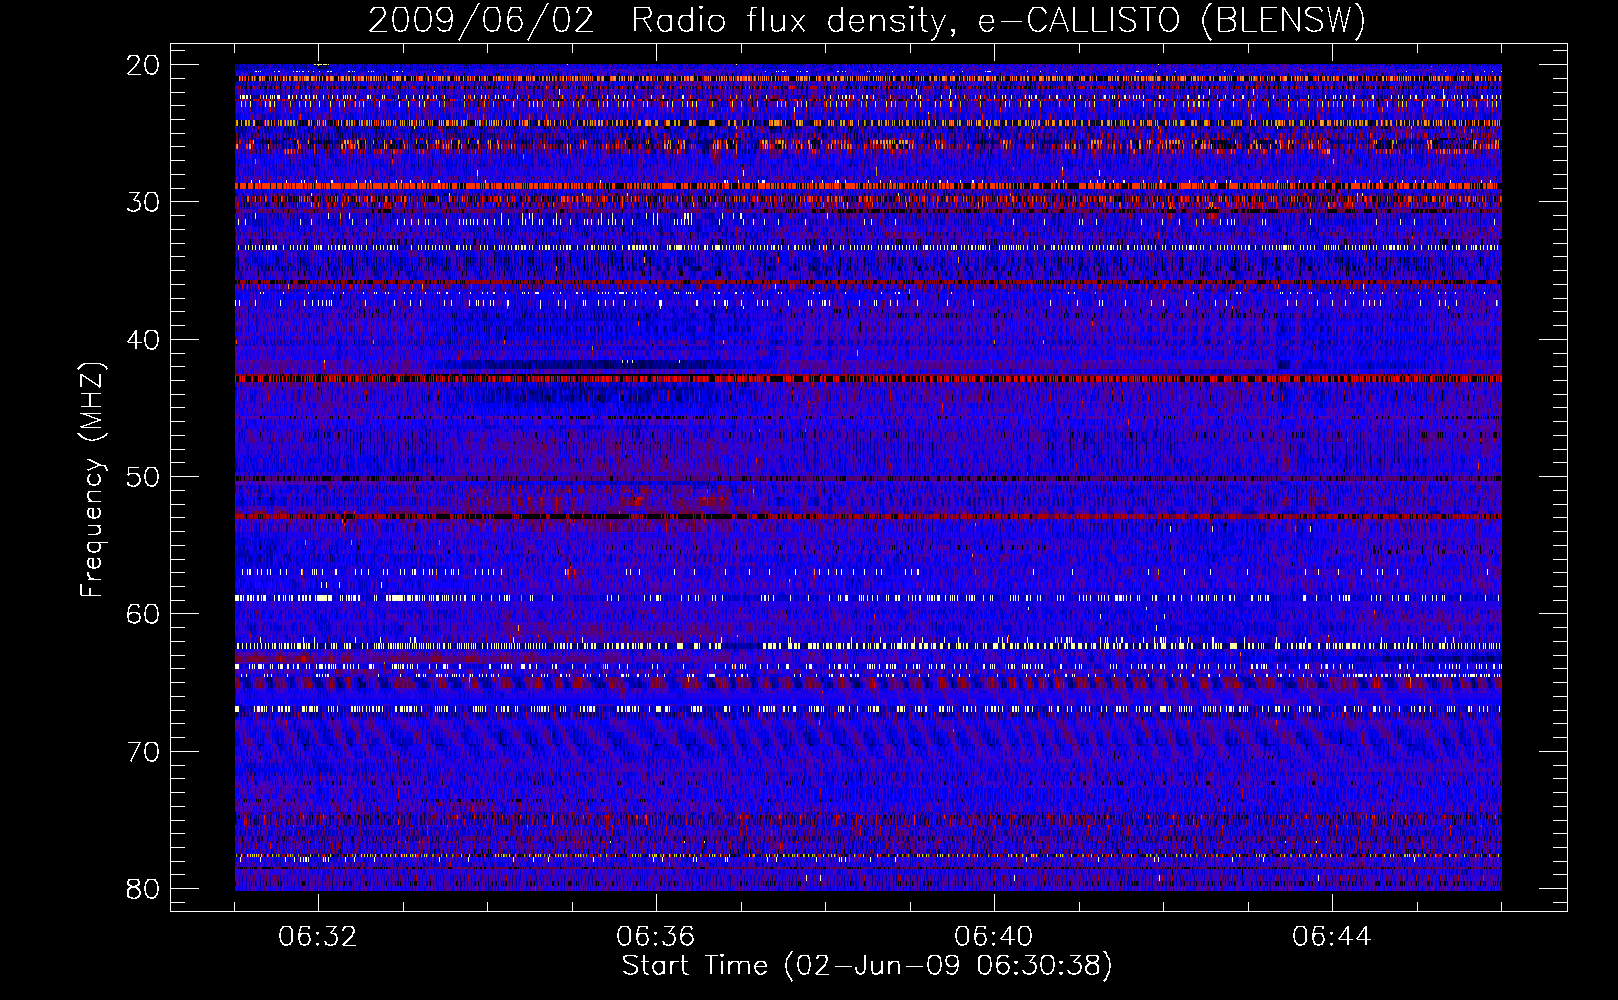Click the 20 frequency tick label

[144, 65]
